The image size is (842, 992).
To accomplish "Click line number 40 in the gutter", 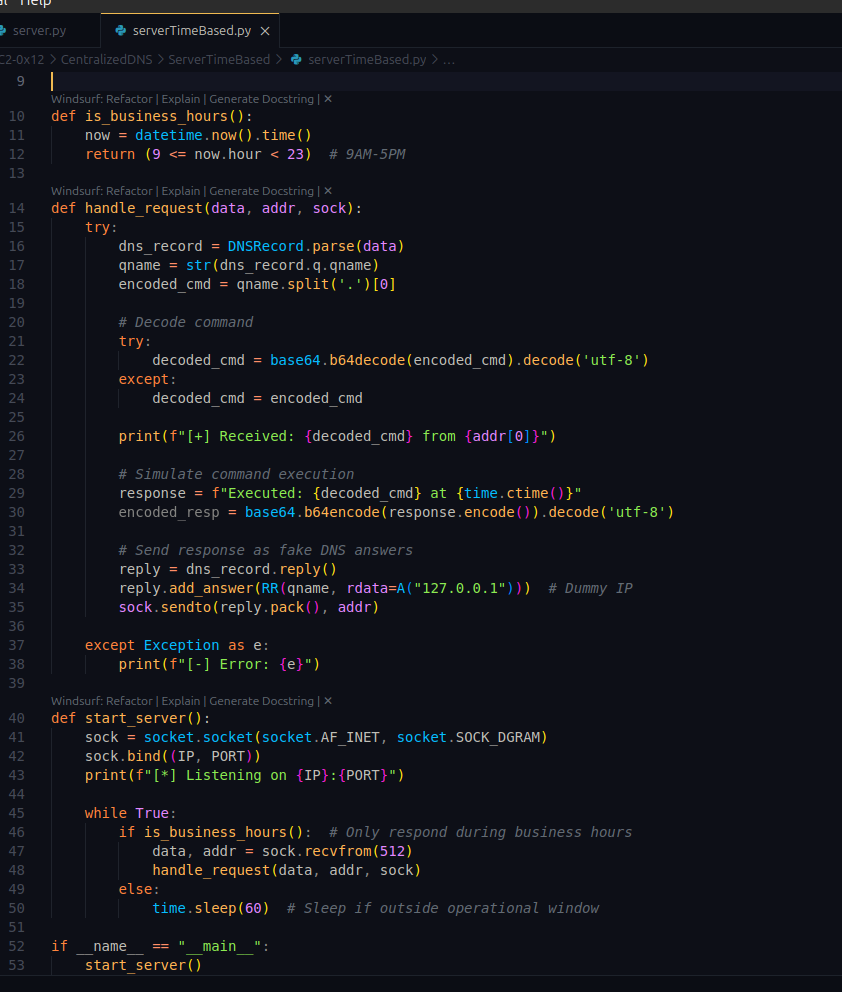I will point(17,717).
